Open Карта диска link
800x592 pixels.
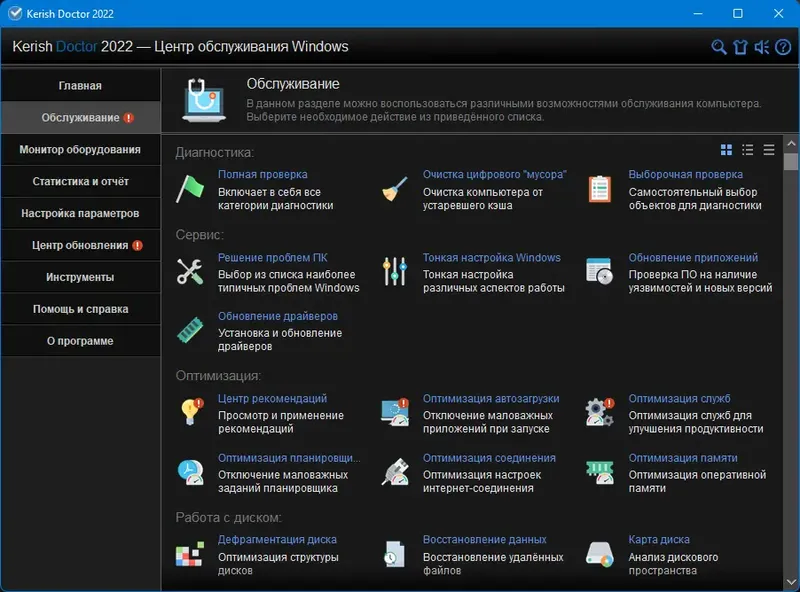click(x=659, y=539)
